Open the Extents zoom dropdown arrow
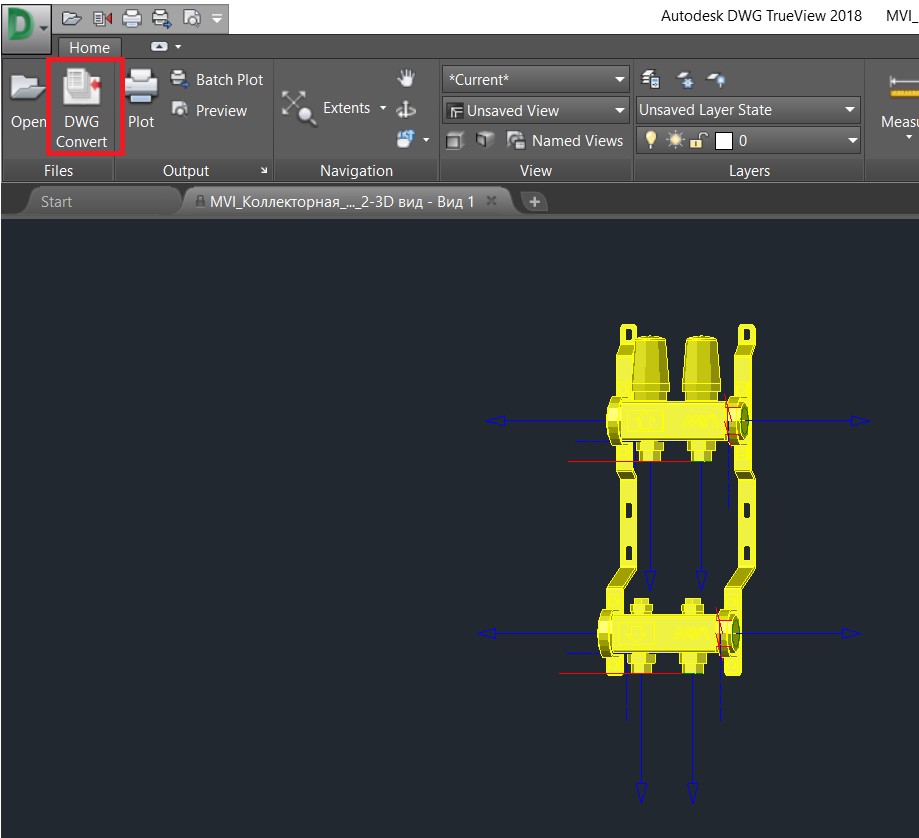Screen dimensions: 919x838 (x=382, y=108)
